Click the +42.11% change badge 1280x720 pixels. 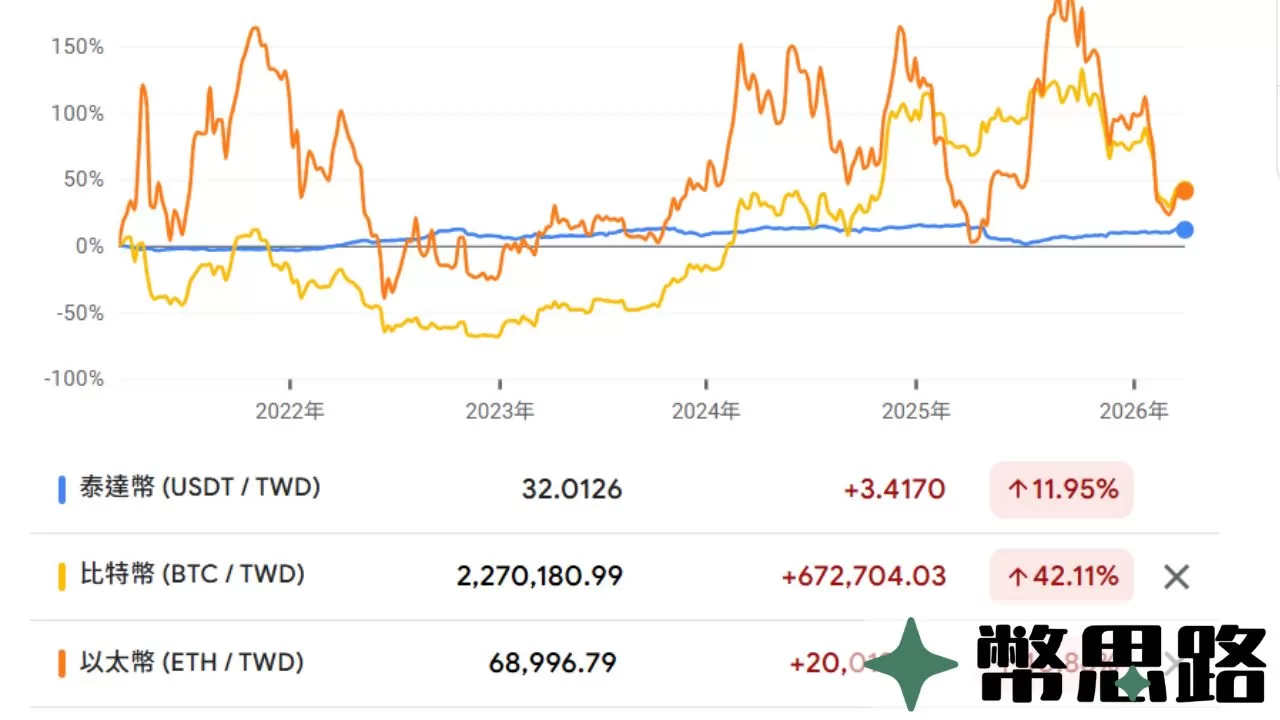point(1060,576)
